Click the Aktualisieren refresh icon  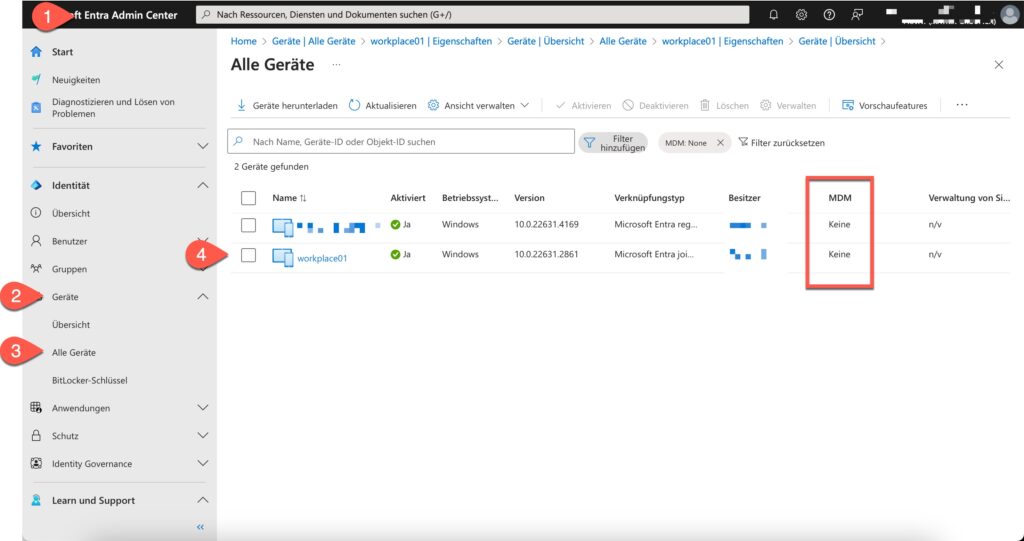pyautogui.click(x=355, y=105)
